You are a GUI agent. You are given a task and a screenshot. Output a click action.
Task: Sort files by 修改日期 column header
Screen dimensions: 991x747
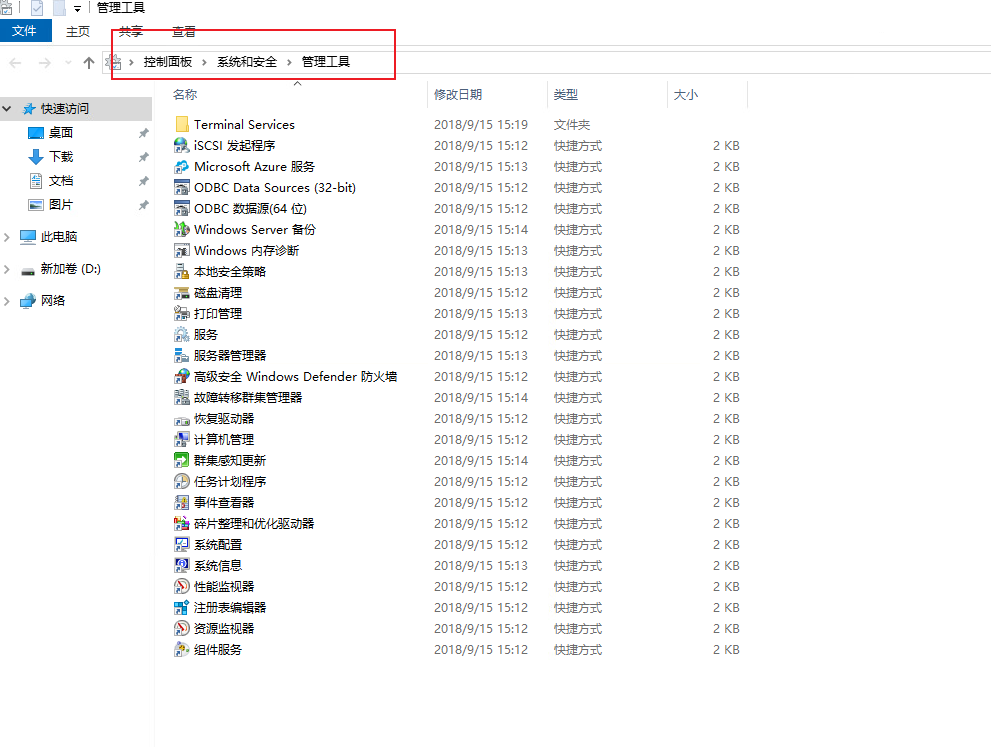point(458,95)
